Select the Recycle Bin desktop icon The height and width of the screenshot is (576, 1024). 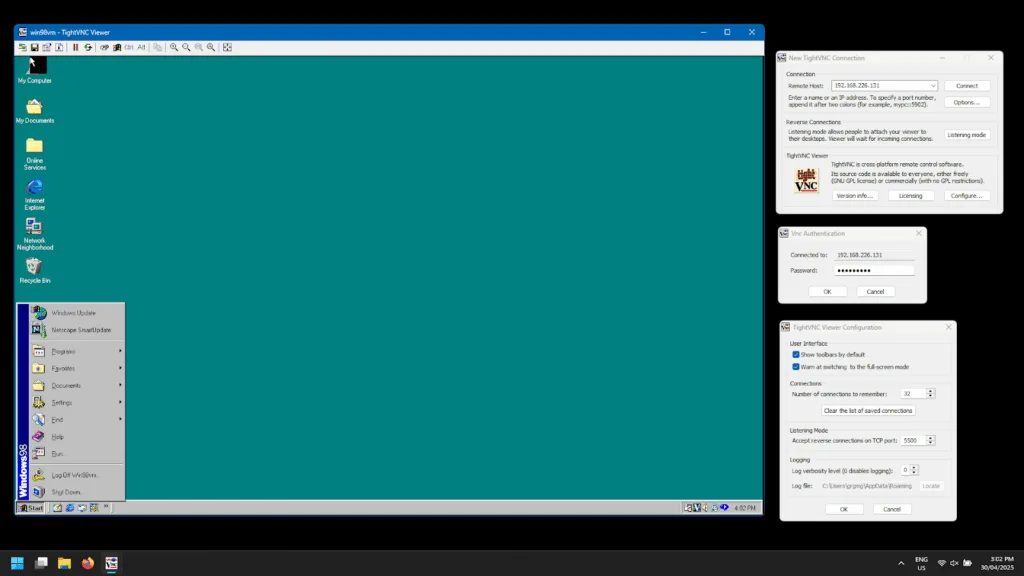[35, 270]
